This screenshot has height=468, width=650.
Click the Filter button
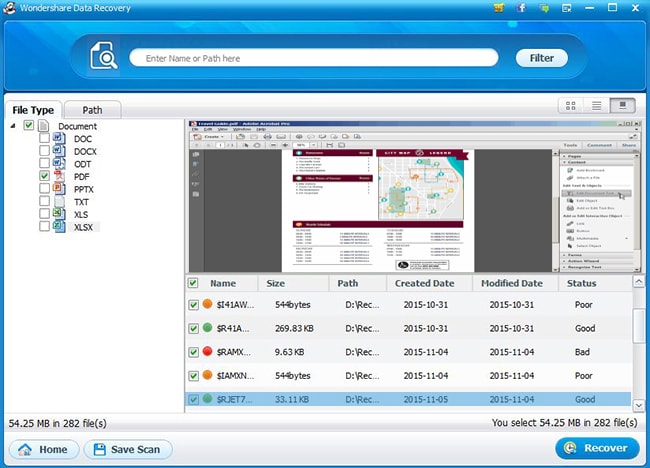pyautogui.click(x=541, y=58)
